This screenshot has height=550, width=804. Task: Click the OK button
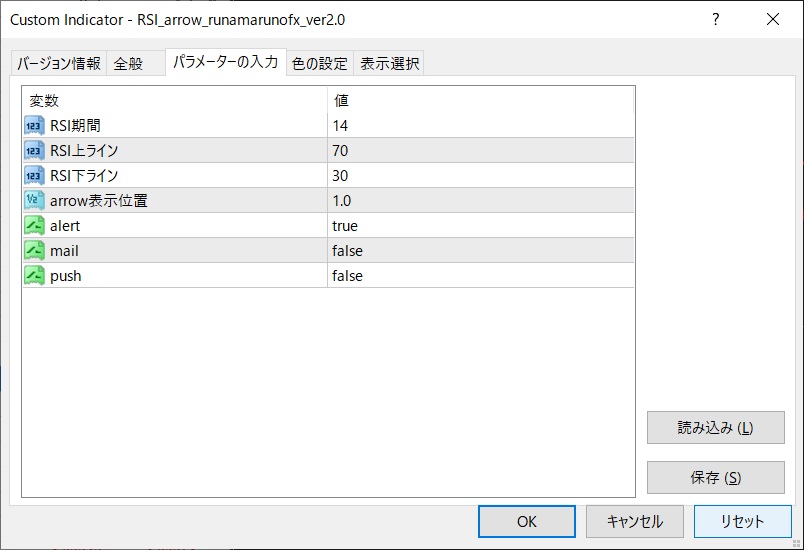tap(527, 521)
